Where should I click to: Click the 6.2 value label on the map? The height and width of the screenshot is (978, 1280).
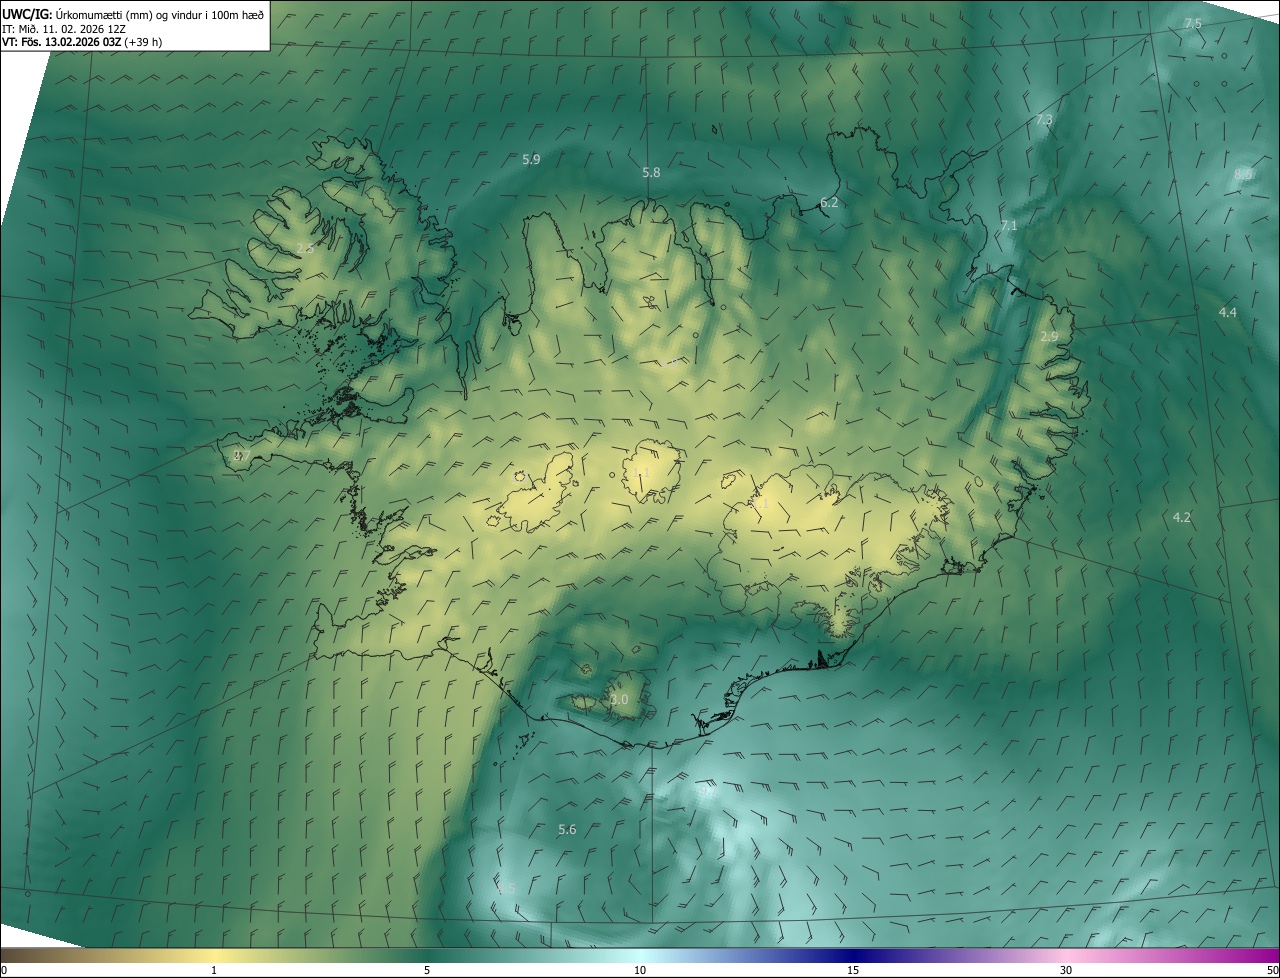[x=829, y=202]
